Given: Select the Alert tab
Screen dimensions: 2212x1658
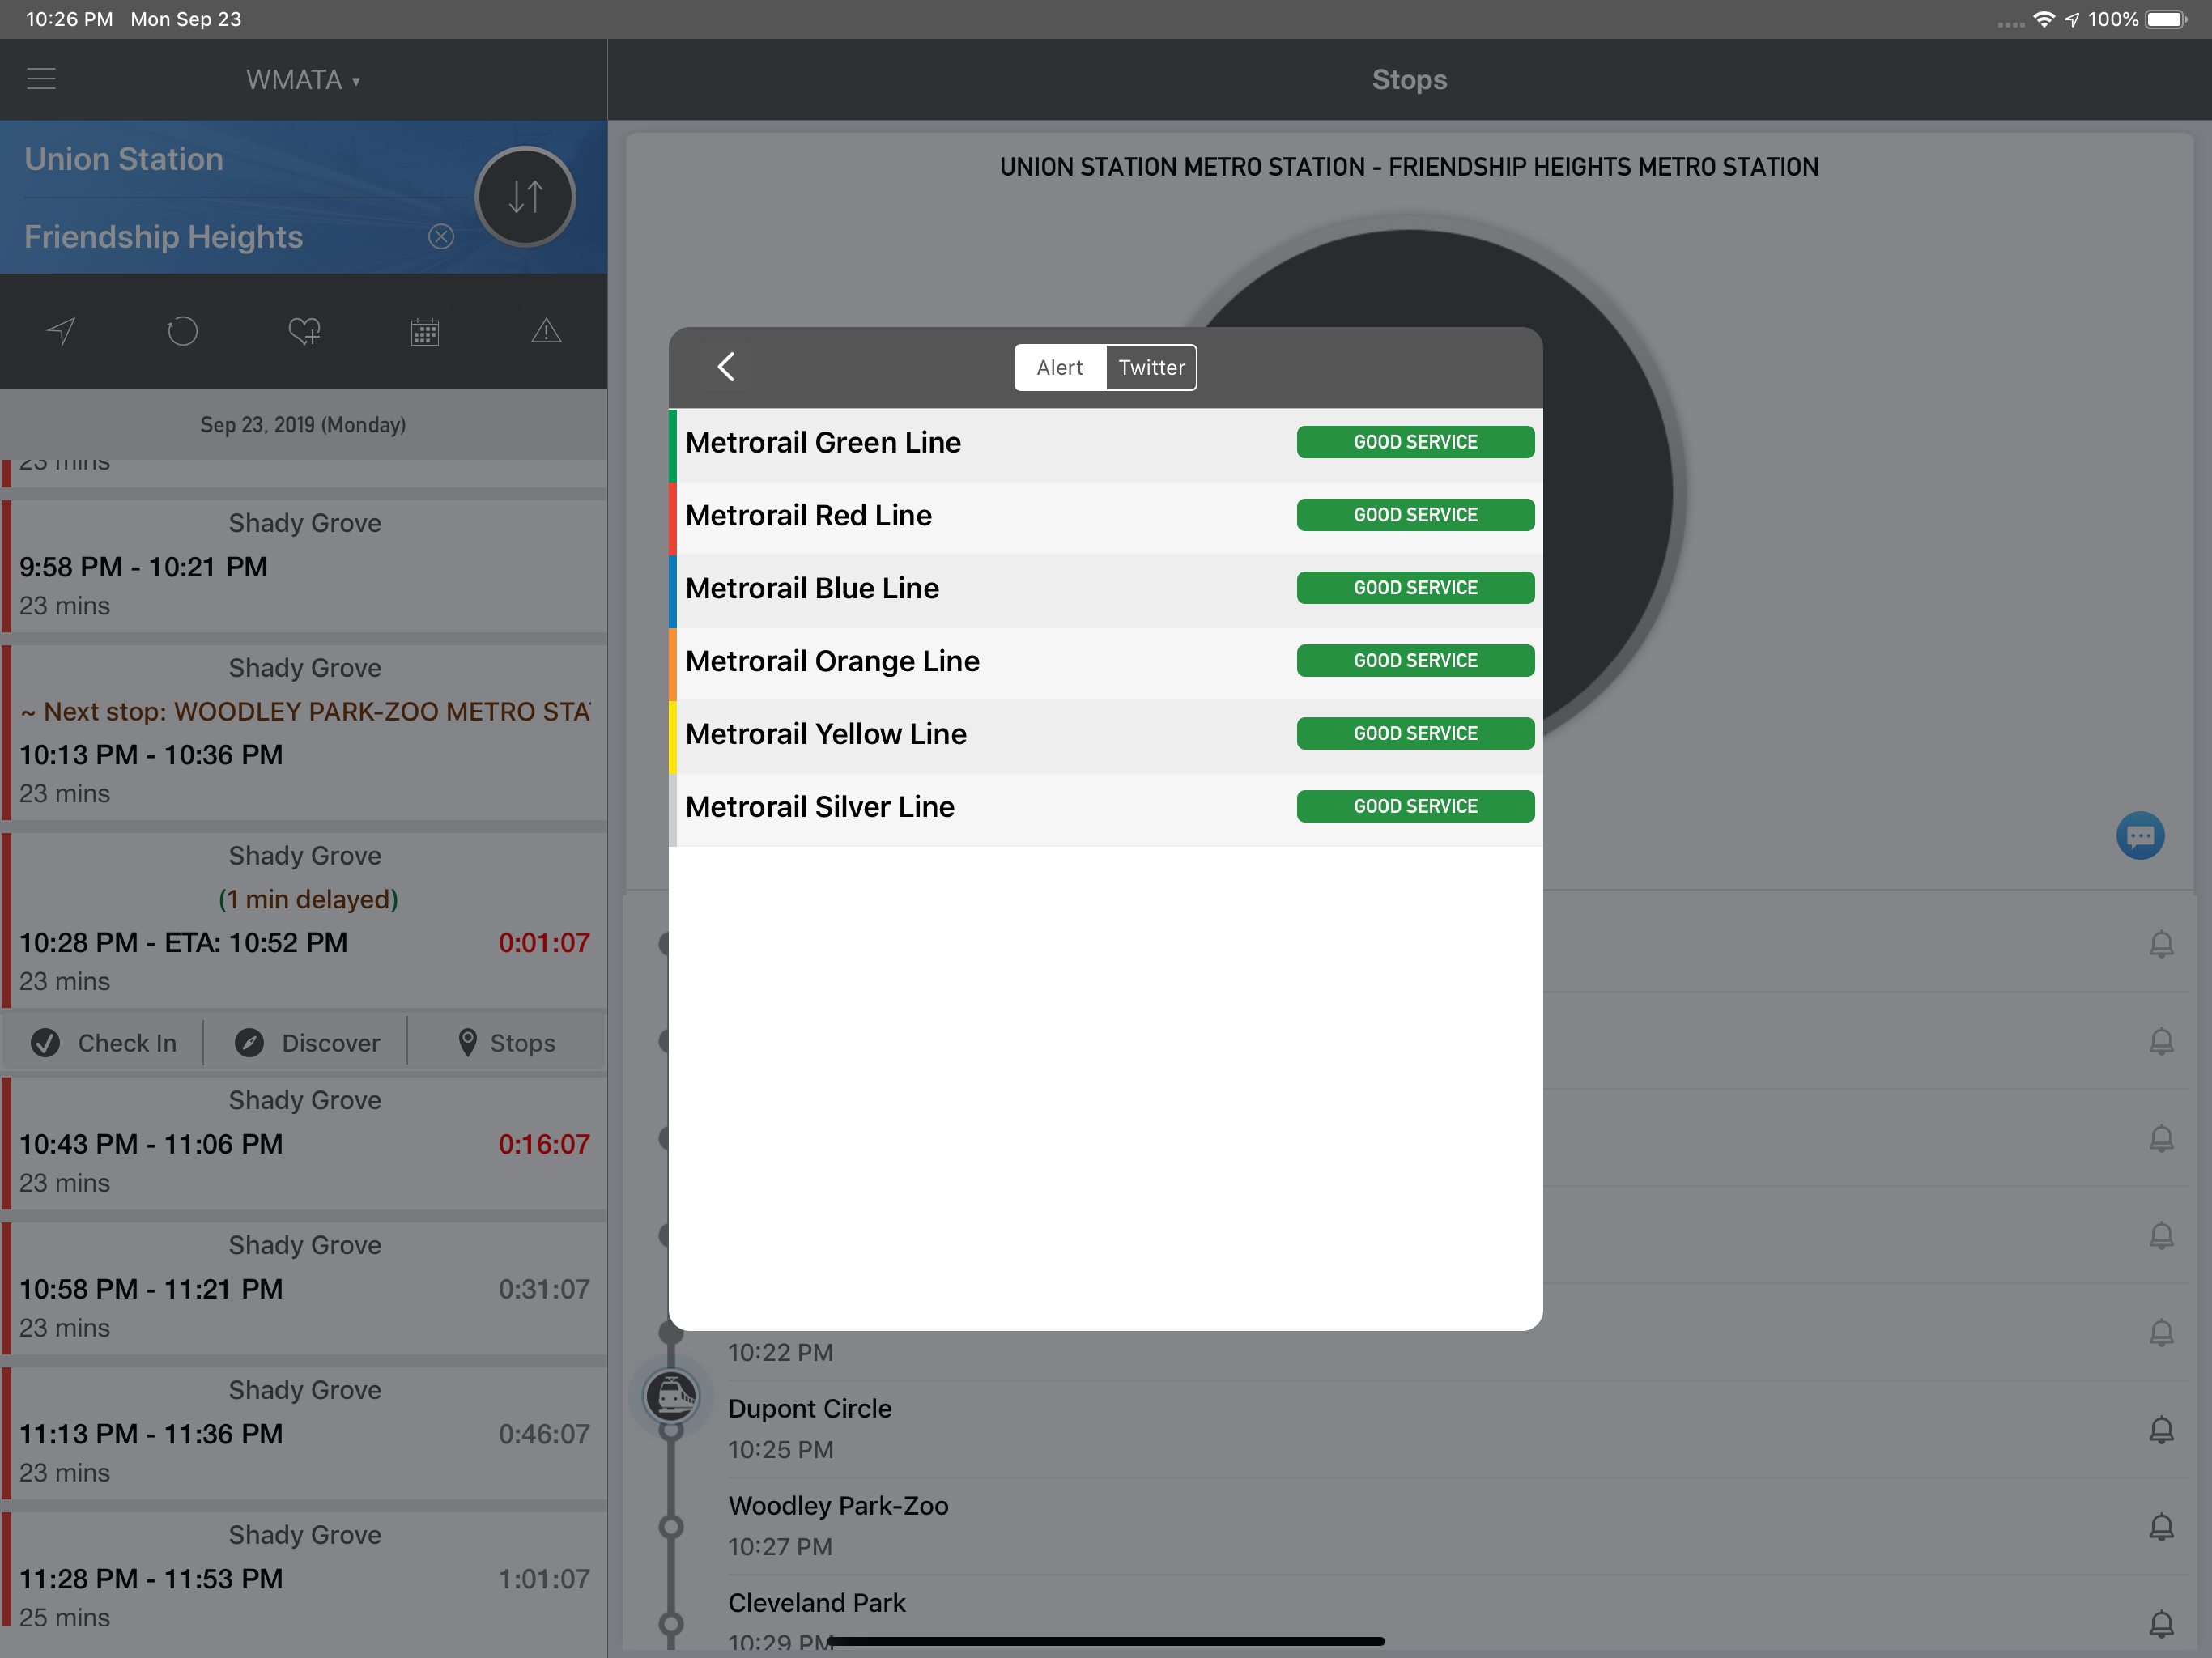Looking at the screenshot, I should pos(1059,368).
